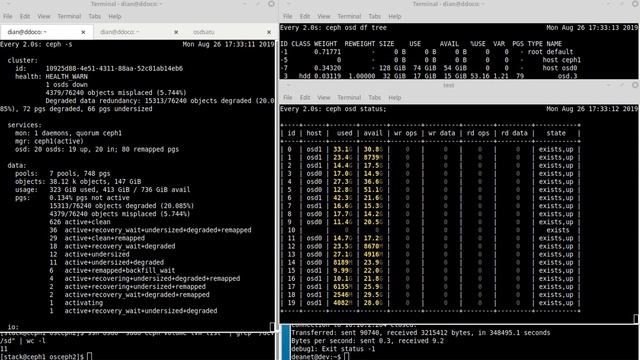Click the %USE column header
Image resolution: width=640 pixels, height=360 pixels.
coord(478,44)
